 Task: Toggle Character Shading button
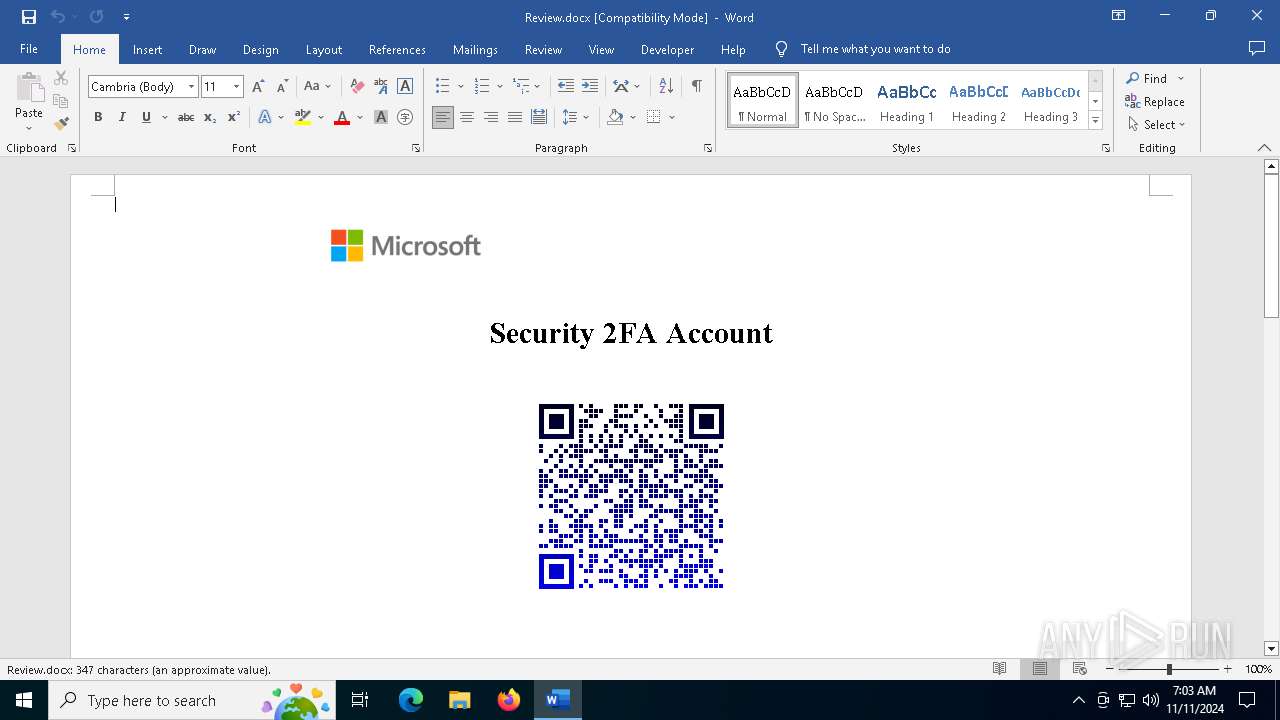[381, 117]
